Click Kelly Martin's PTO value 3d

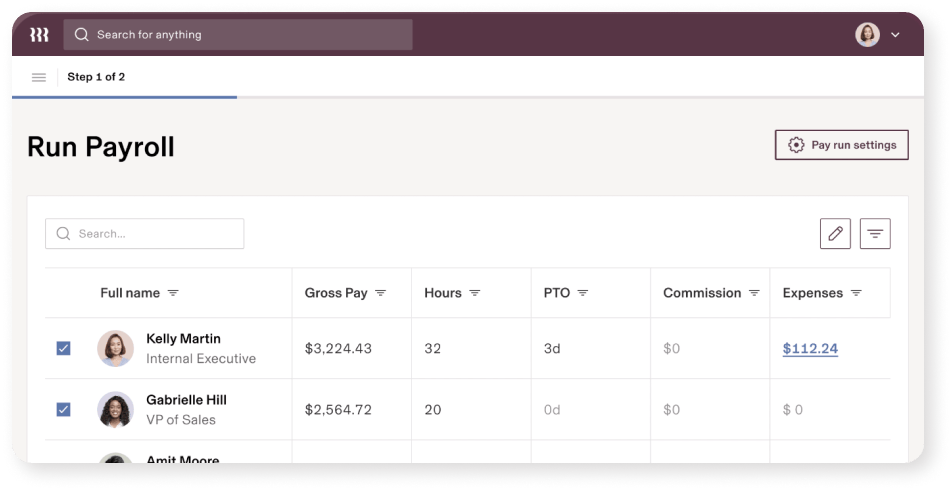[552, 348]
